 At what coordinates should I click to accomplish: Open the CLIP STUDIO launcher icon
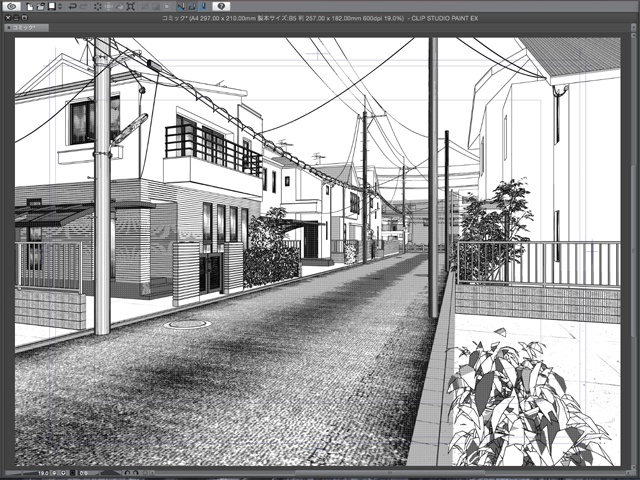[x=11, y=6]
